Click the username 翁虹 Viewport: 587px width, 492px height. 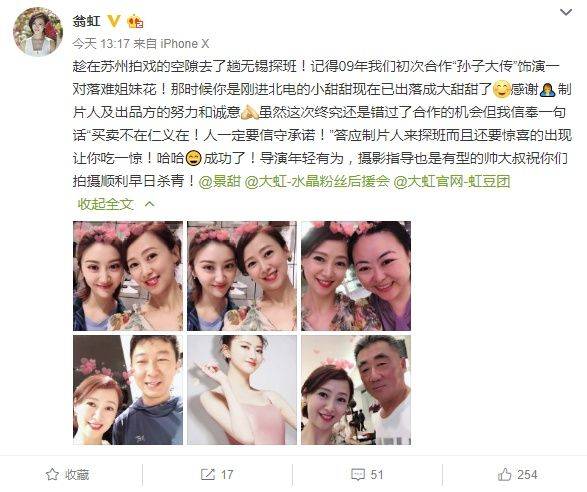(x=87, y=21)
